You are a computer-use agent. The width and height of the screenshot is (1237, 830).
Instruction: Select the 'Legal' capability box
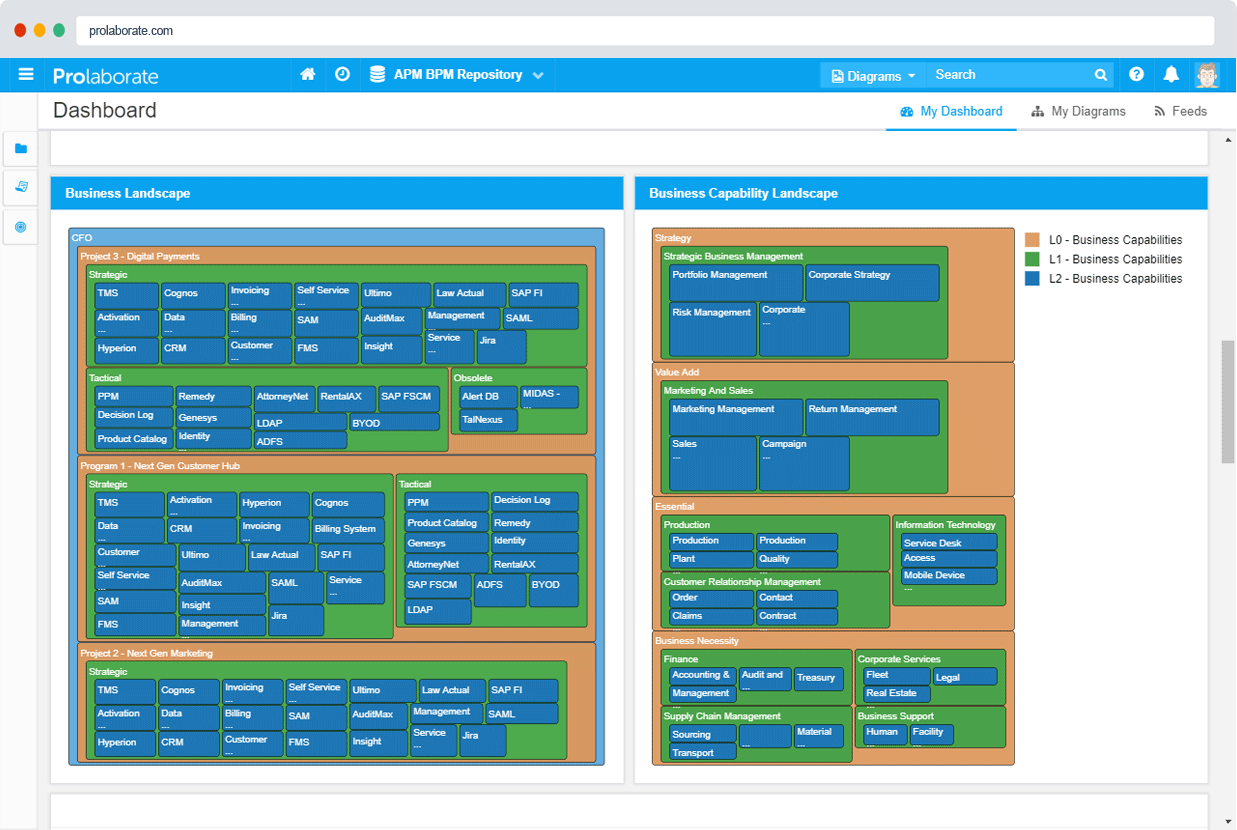[964, 677]
